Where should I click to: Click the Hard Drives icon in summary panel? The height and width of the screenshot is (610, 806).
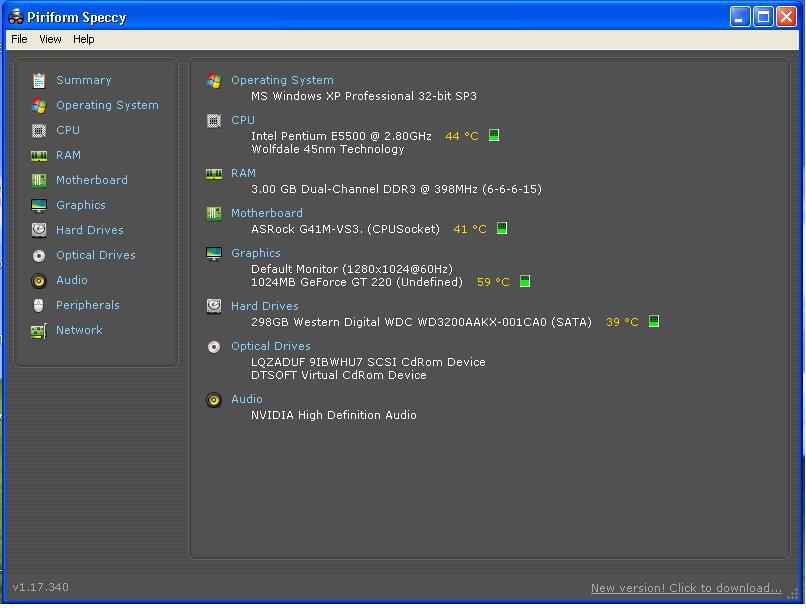pos(214,306)
